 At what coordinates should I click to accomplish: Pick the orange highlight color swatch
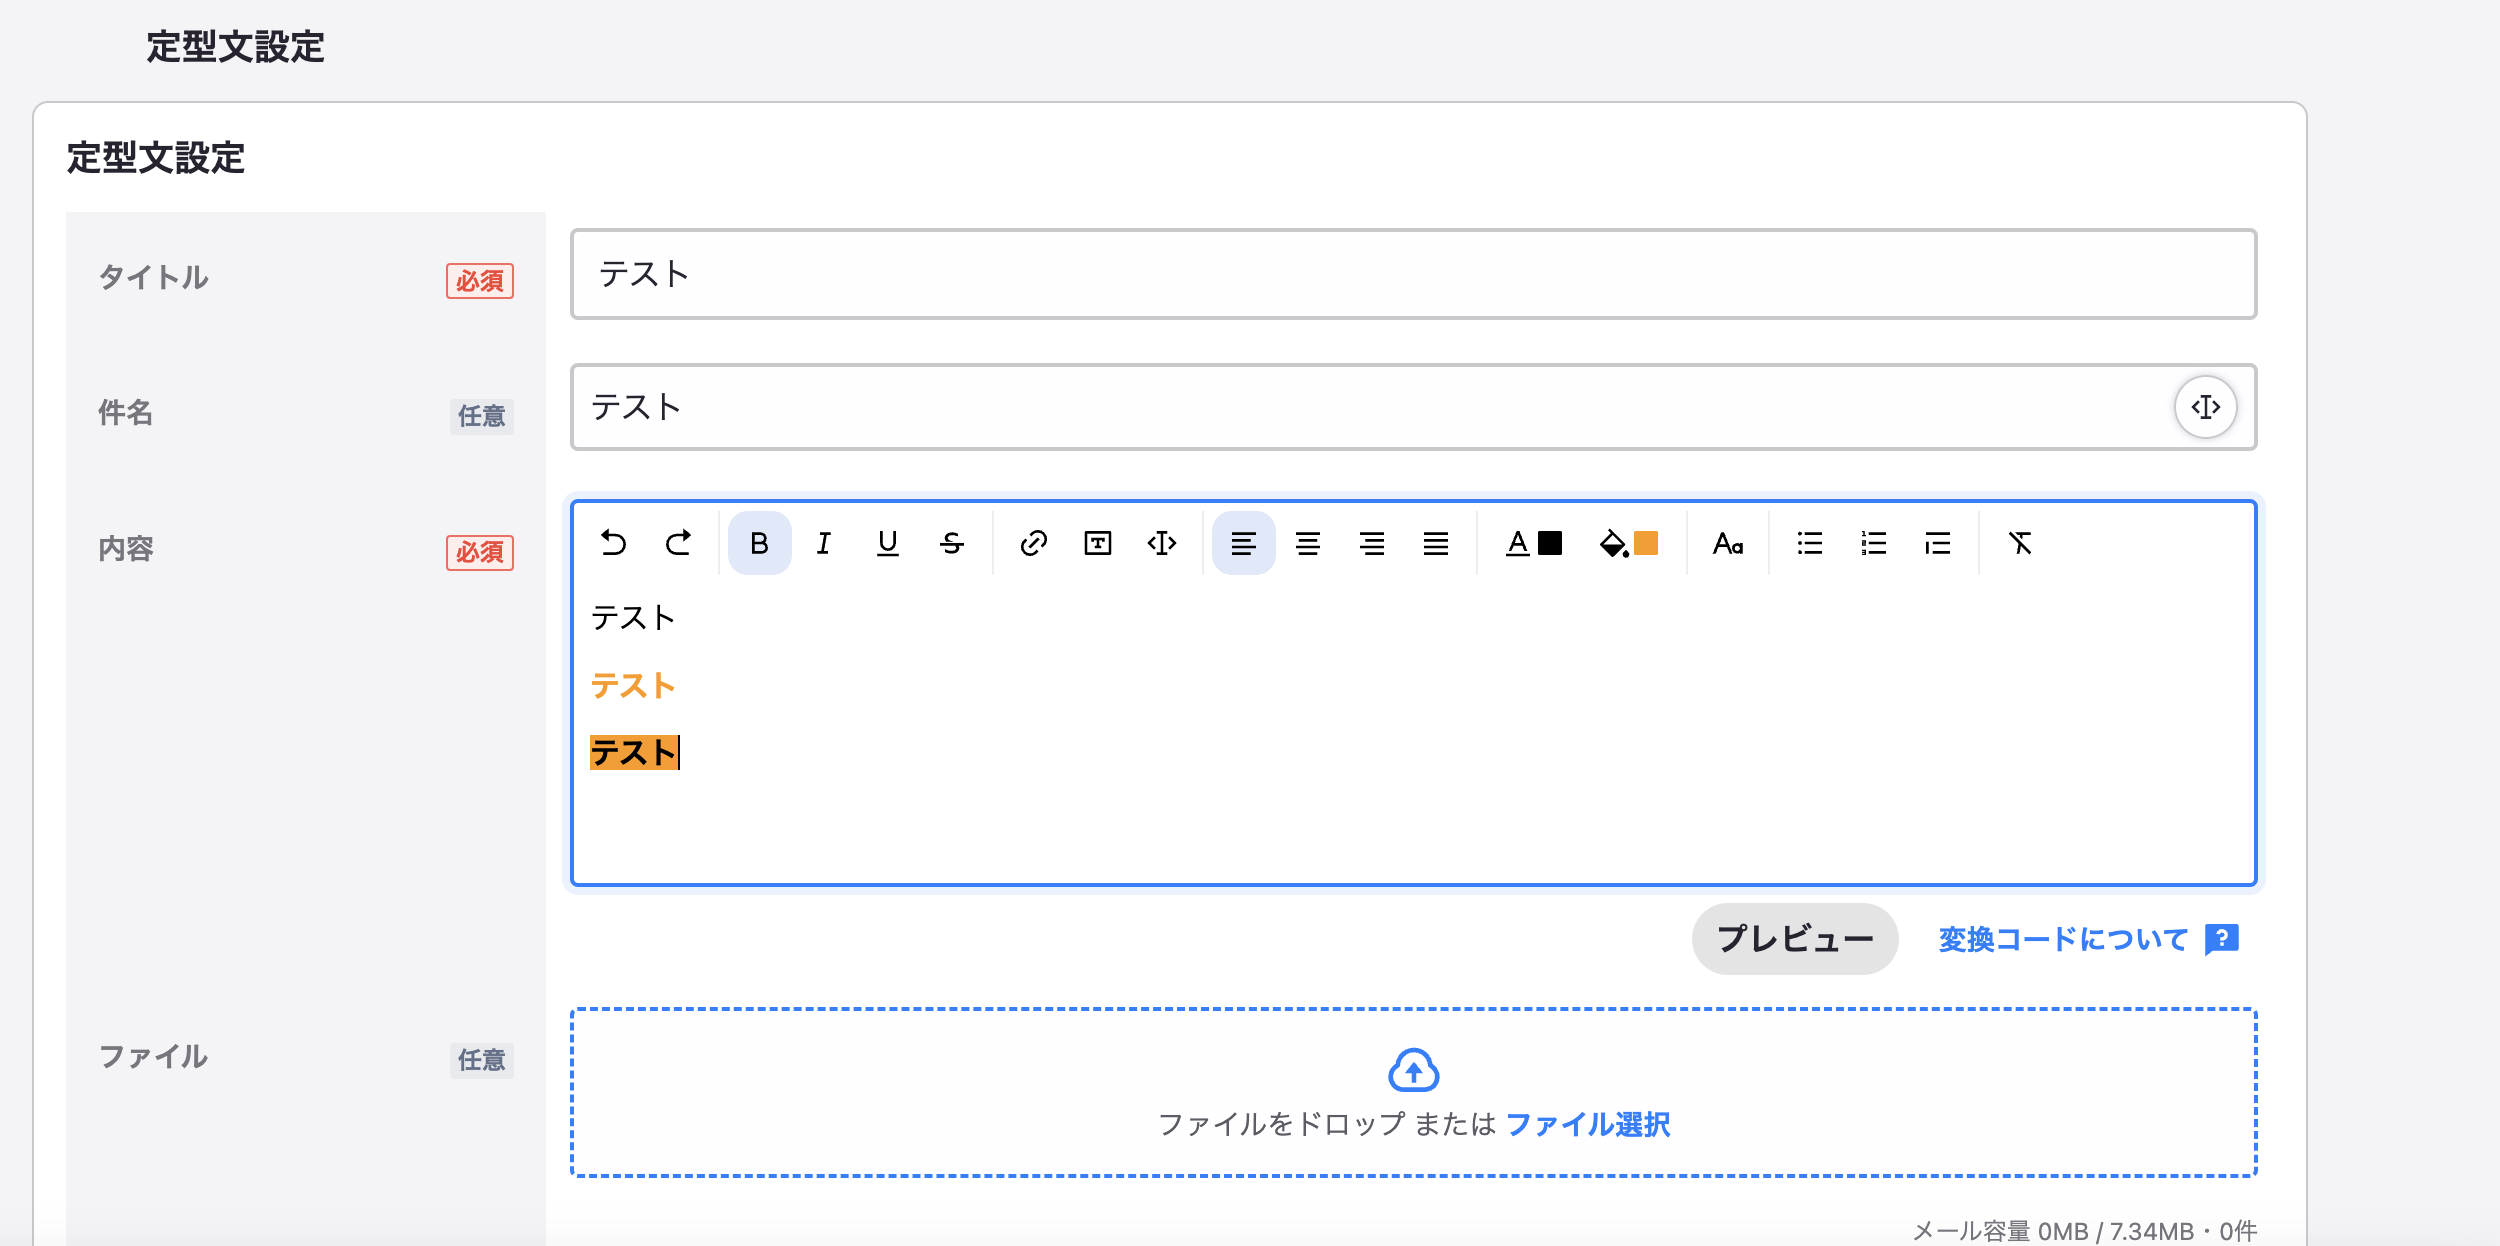click(x=1646, y=543)
